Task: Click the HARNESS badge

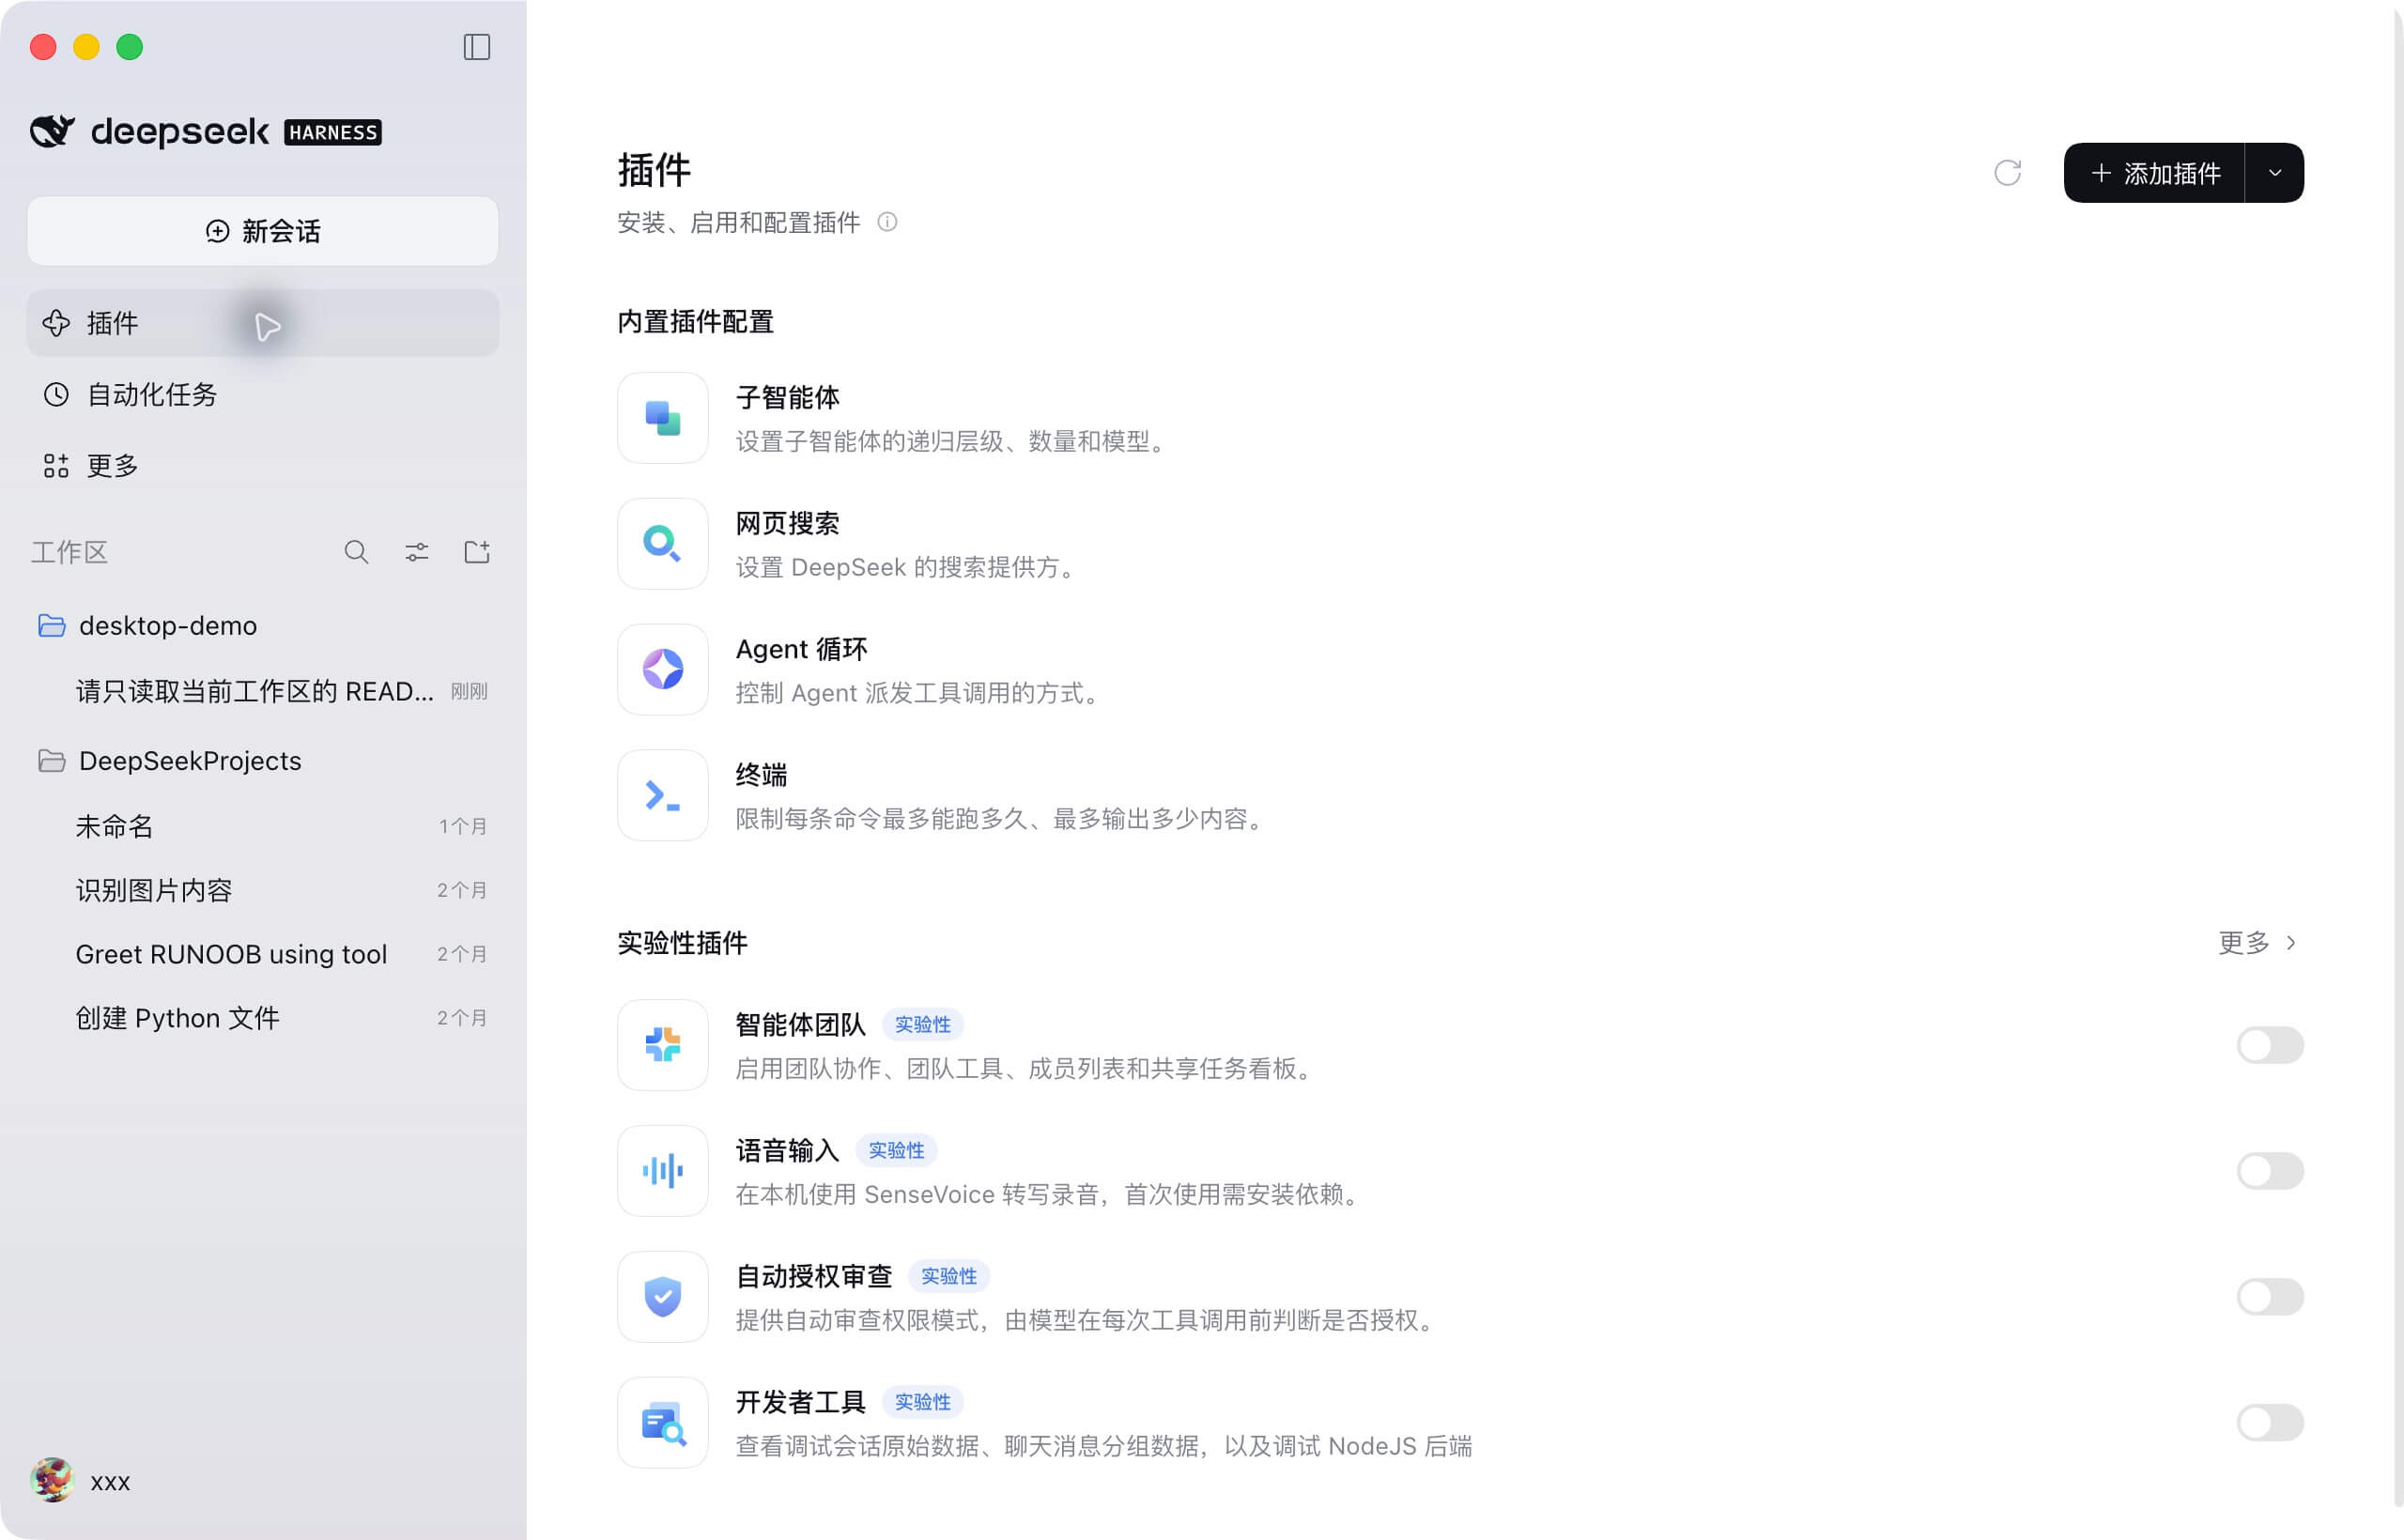Action: (x=333, y=132)
